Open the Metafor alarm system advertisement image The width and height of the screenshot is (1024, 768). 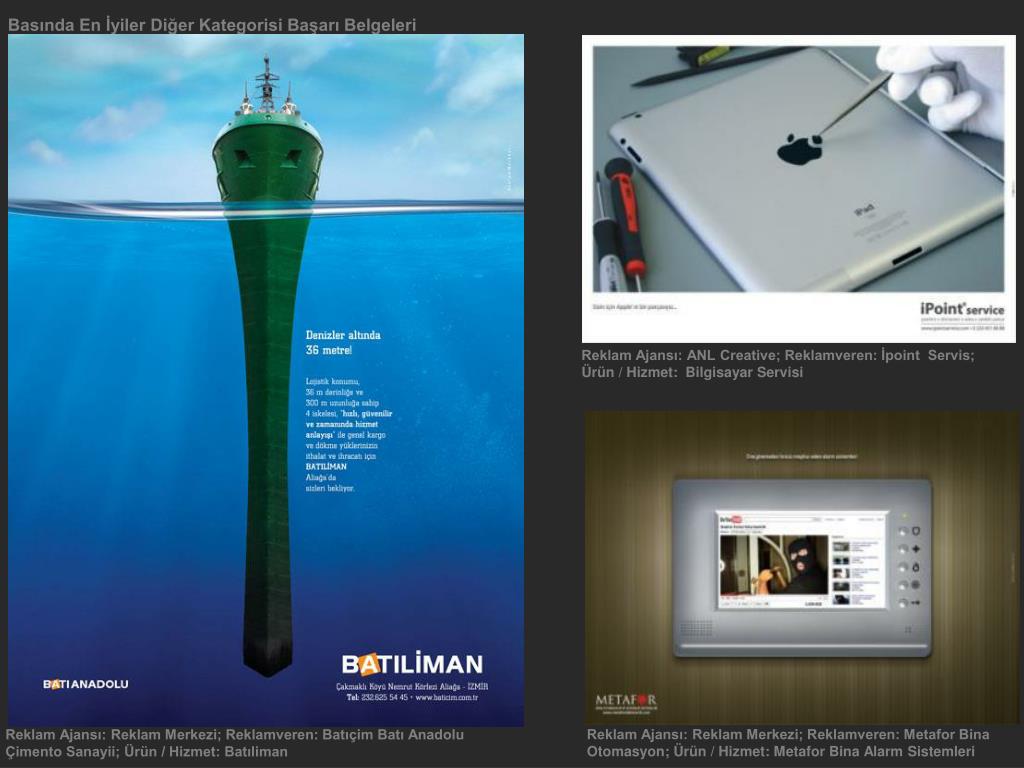tap(801, 568)
